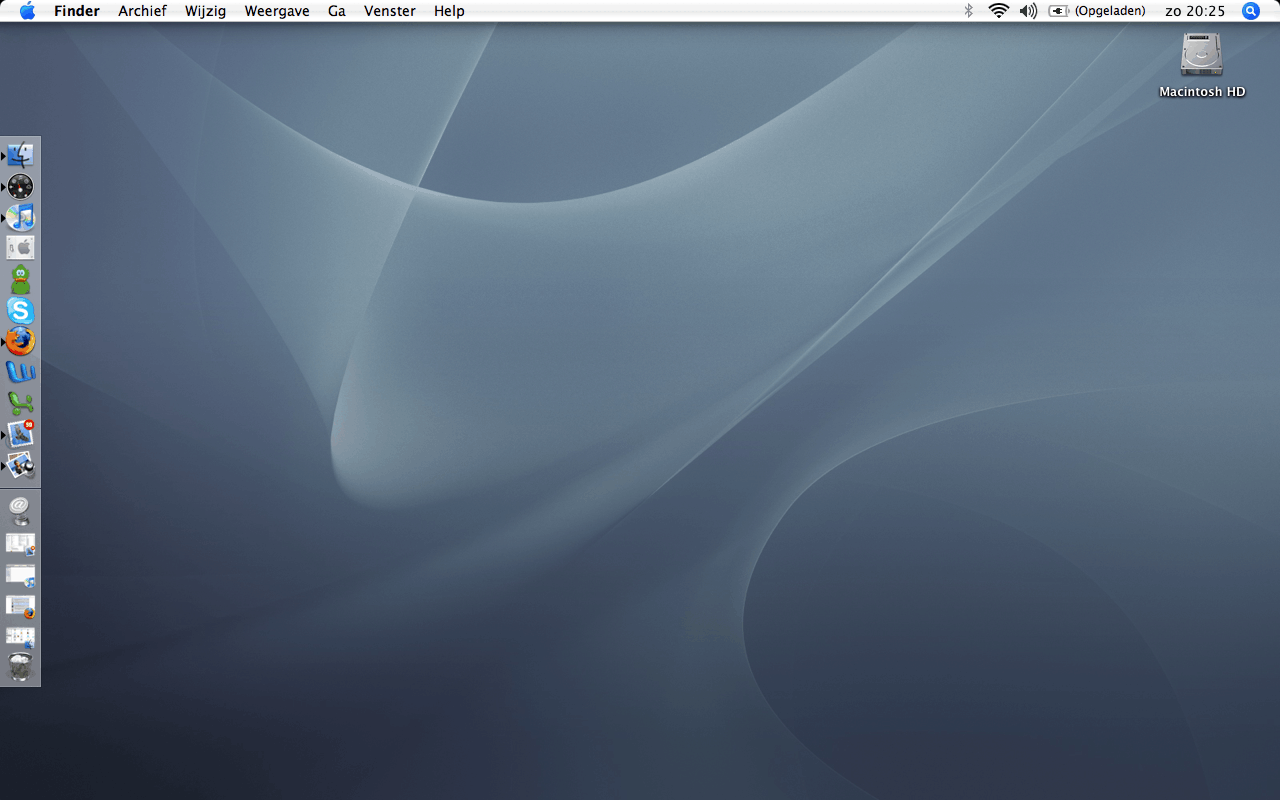Restore minimized window just below the @ shortcut

[x=21, y=543]
